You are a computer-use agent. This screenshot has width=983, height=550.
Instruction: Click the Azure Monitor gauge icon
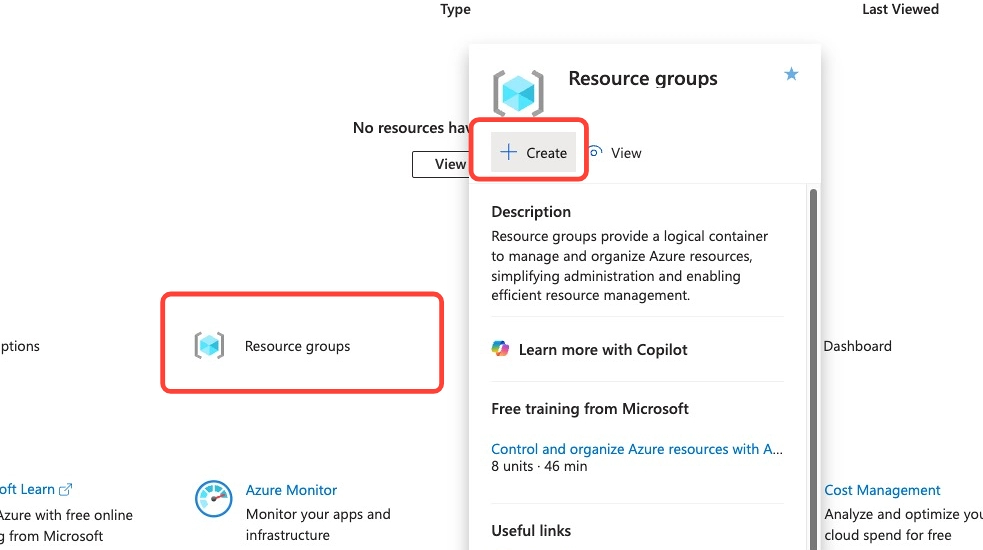(213, 498)
